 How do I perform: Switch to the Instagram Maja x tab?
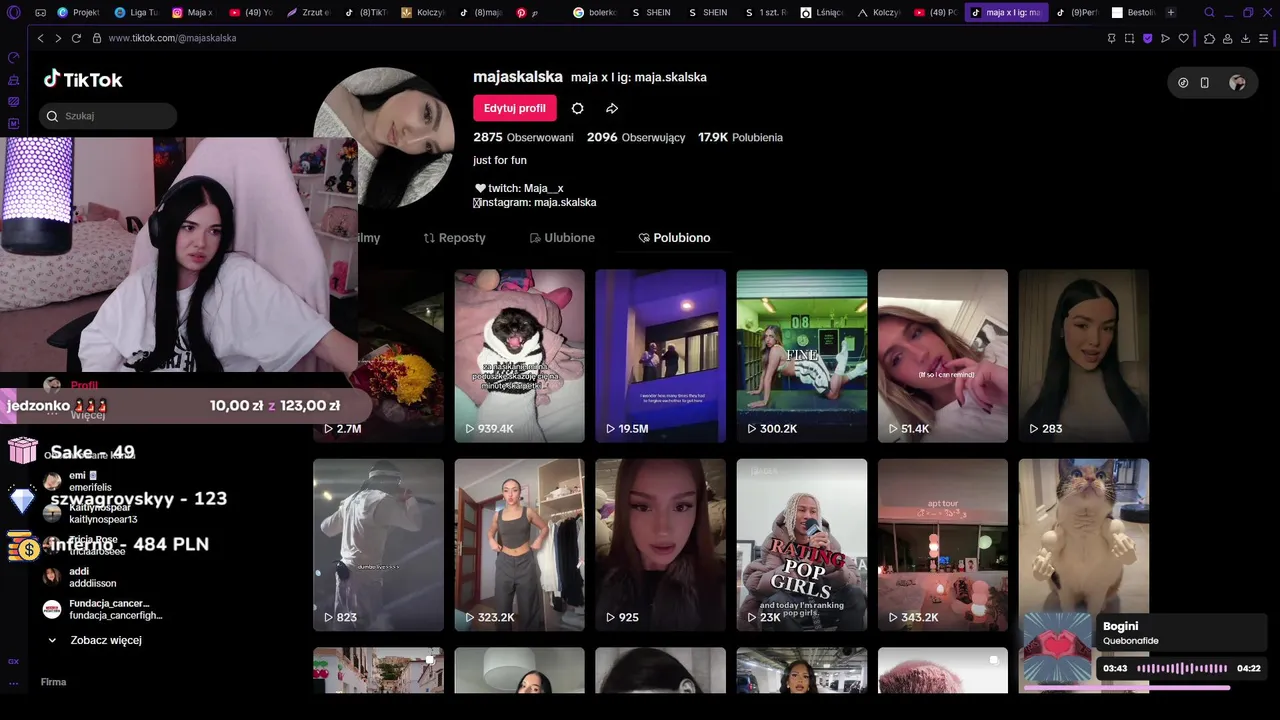(x=193, y=13)
